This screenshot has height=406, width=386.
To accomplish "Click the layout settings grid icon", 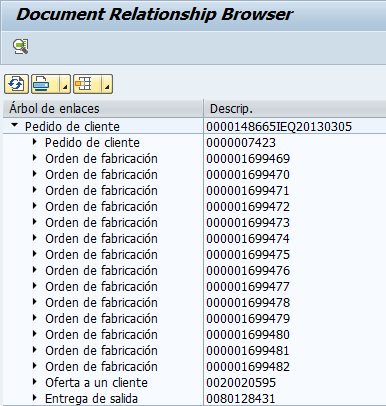I will pos(83,84).
